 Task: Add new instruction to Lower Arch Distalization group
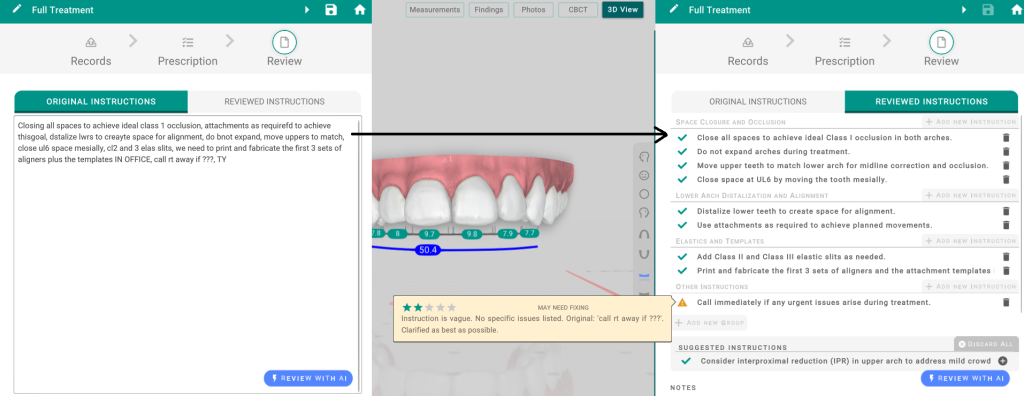point(970,195)
